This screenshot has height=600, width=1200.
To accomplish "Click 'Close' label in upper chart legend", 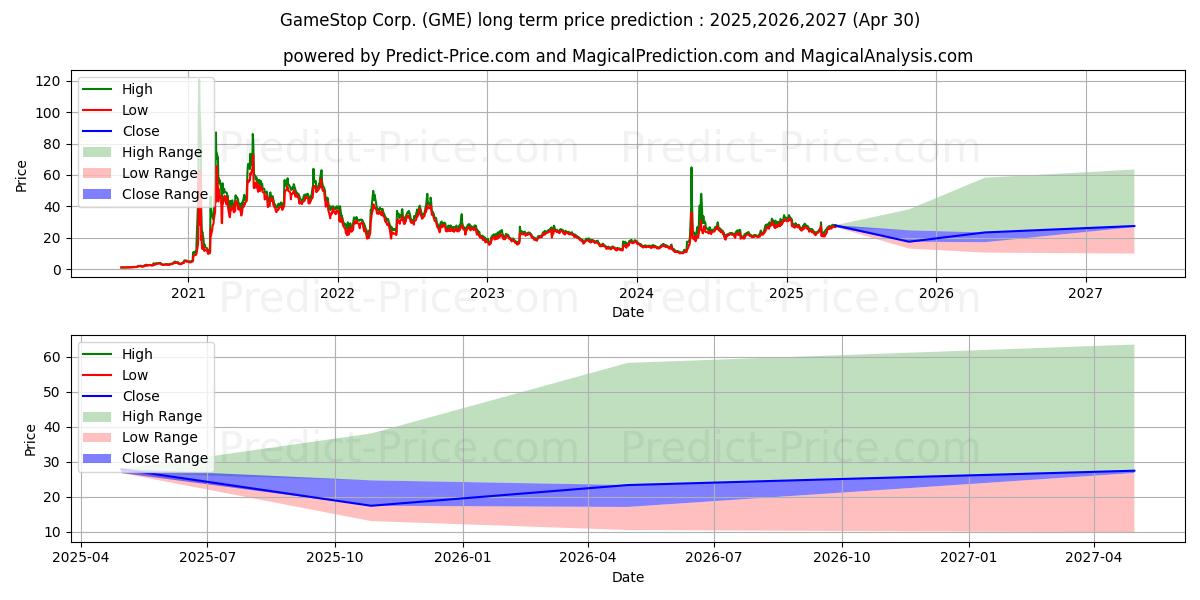I will coord(141,131).
